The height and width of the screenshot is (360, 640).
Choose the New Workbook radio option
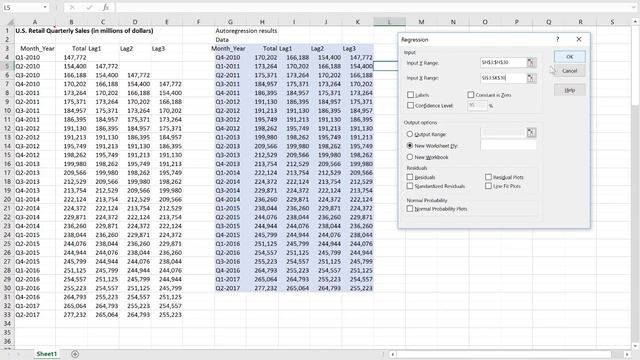pyautogui.click(x=409, y=157)
